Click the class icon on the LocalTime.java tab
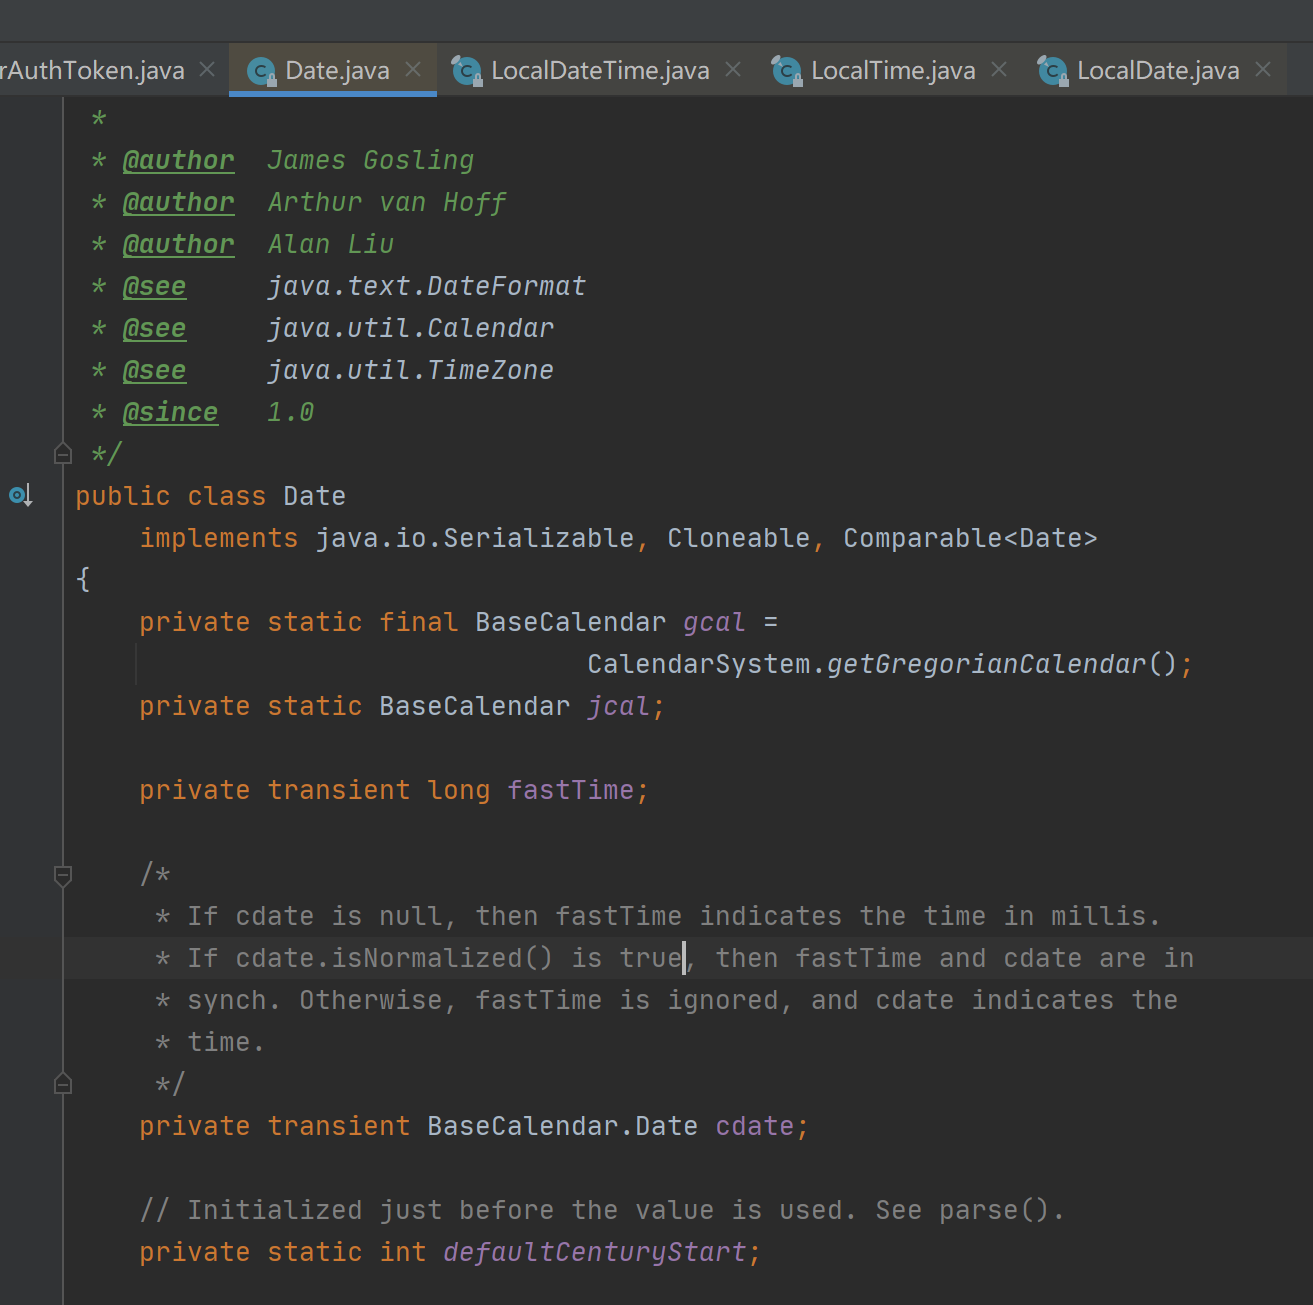 [786, 70]
